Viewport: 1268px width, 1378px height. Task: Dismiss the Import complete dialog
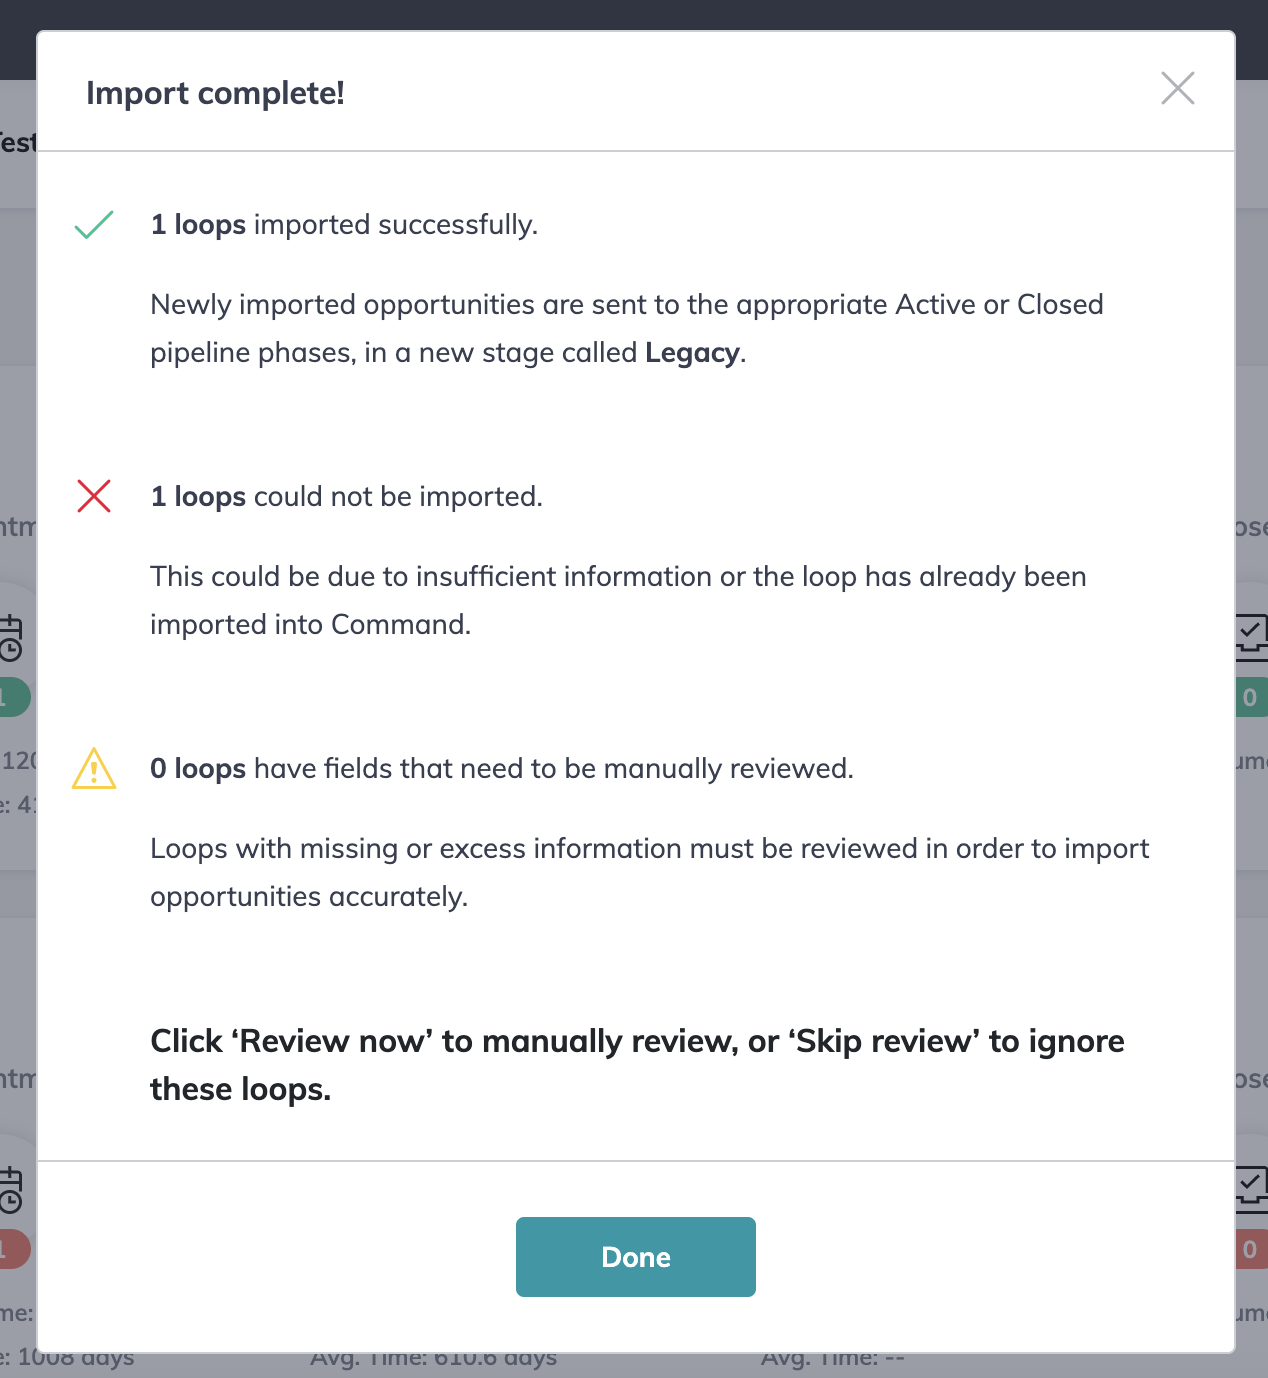click(1178, 89)
